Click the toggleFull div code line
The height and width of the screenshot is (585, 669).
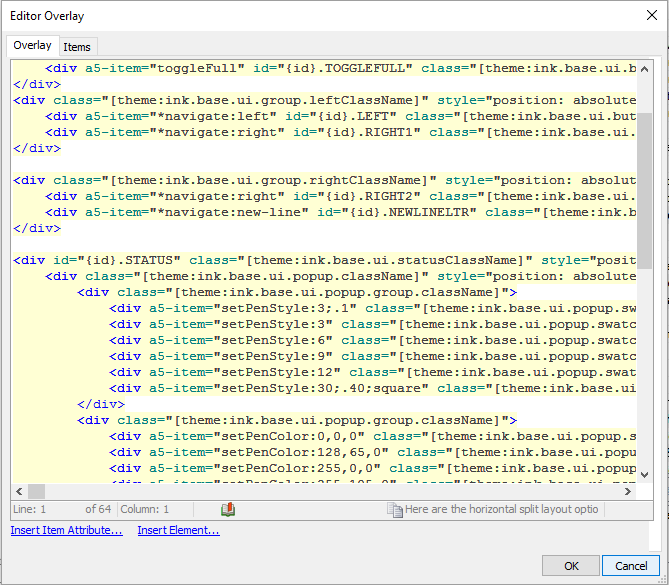click(340, 68)
